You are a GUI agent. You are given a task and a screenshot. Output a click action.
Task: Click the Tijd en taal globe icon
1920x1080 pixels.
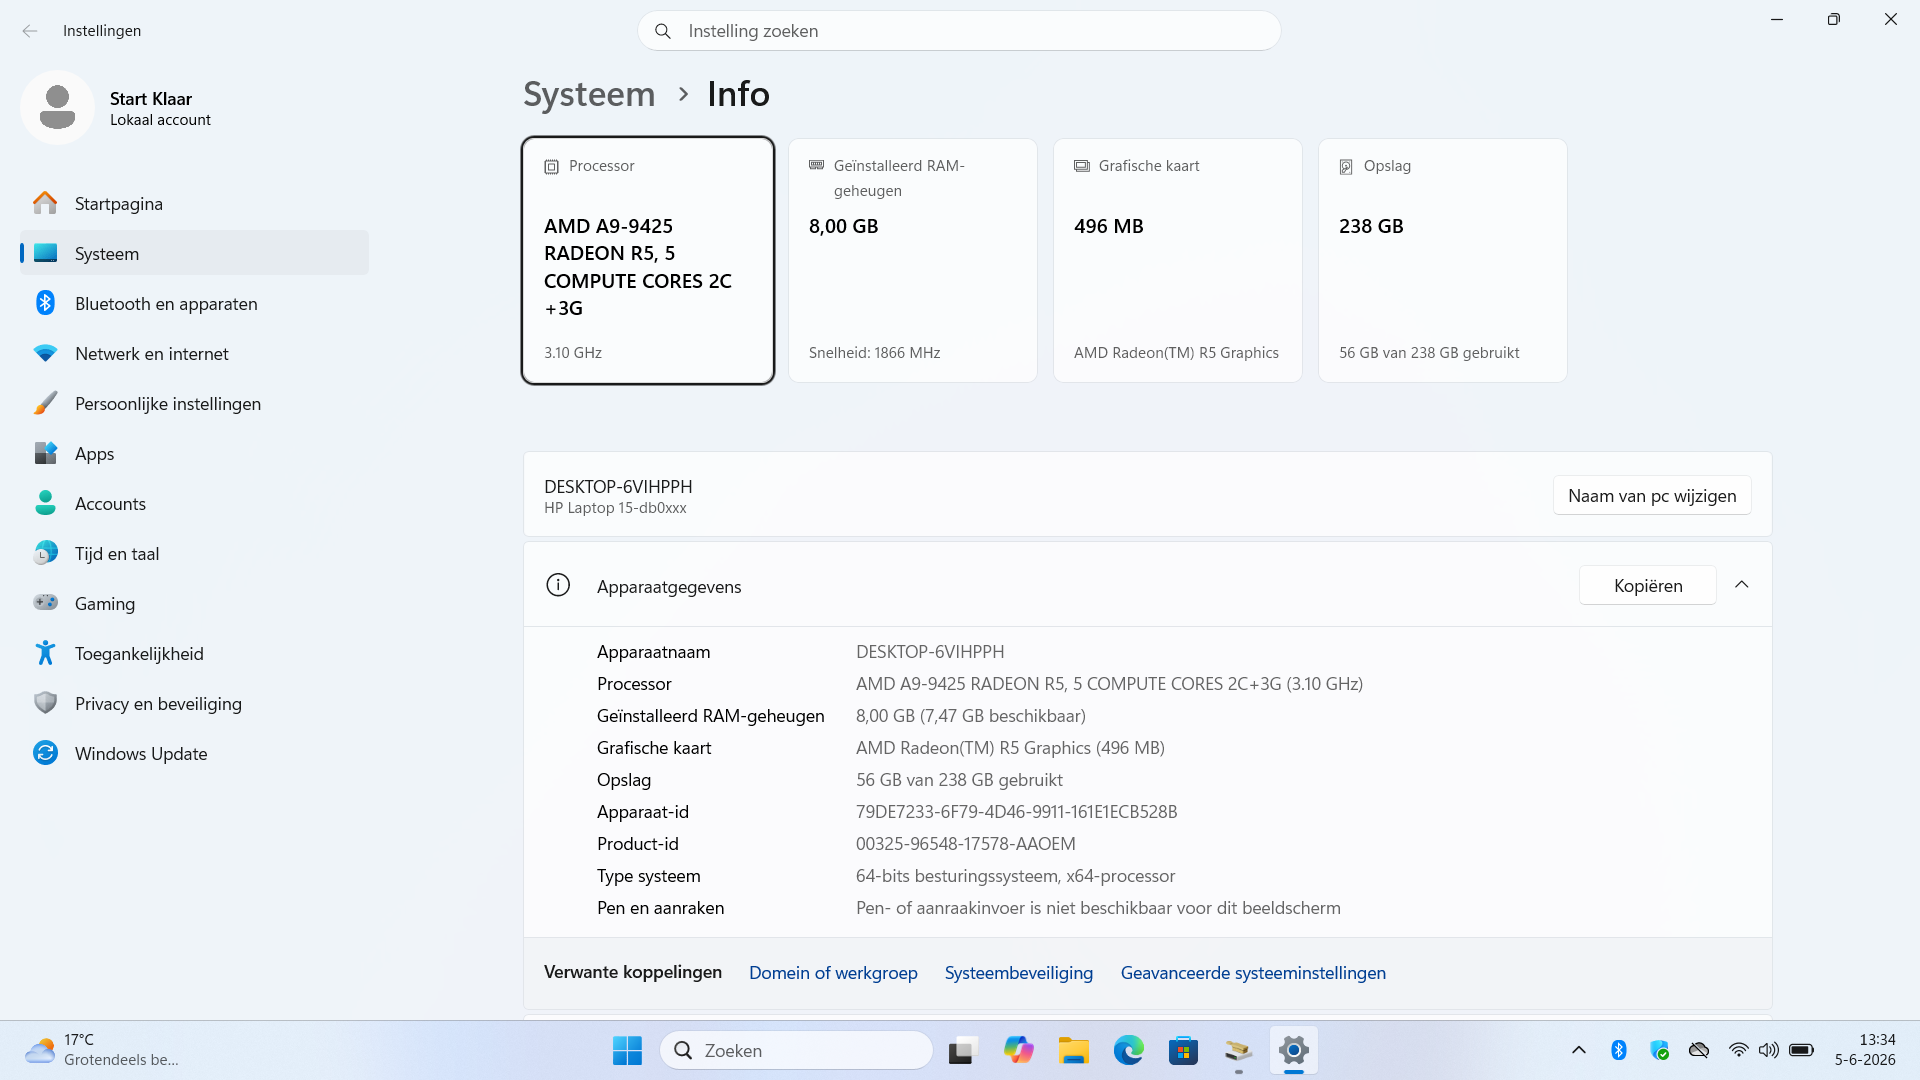point(45,553)
